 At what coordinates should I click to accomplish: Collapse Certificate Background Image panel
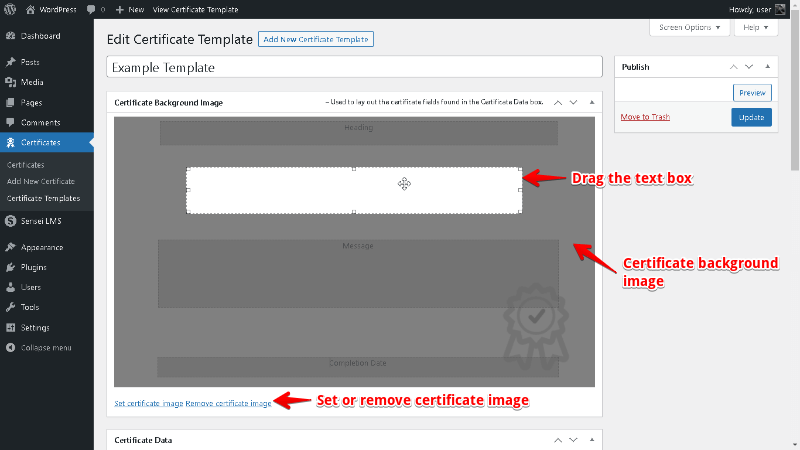click(x=592, y=103)
